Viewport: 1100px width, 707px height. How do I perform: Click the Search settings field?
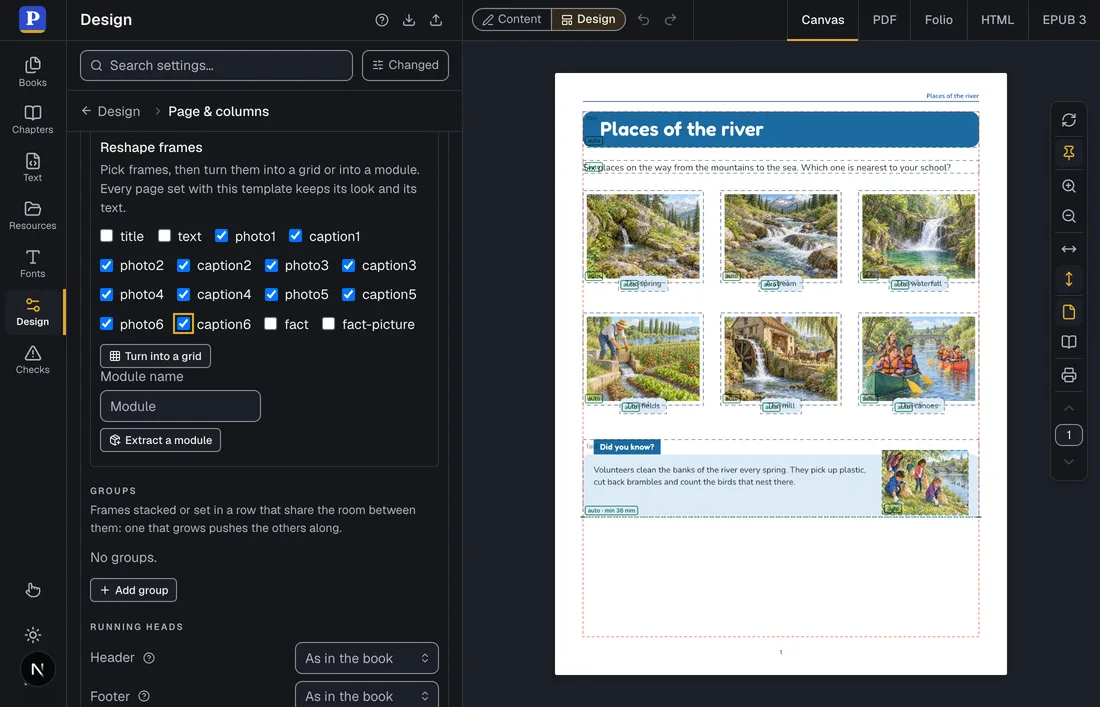click(216, 65)
